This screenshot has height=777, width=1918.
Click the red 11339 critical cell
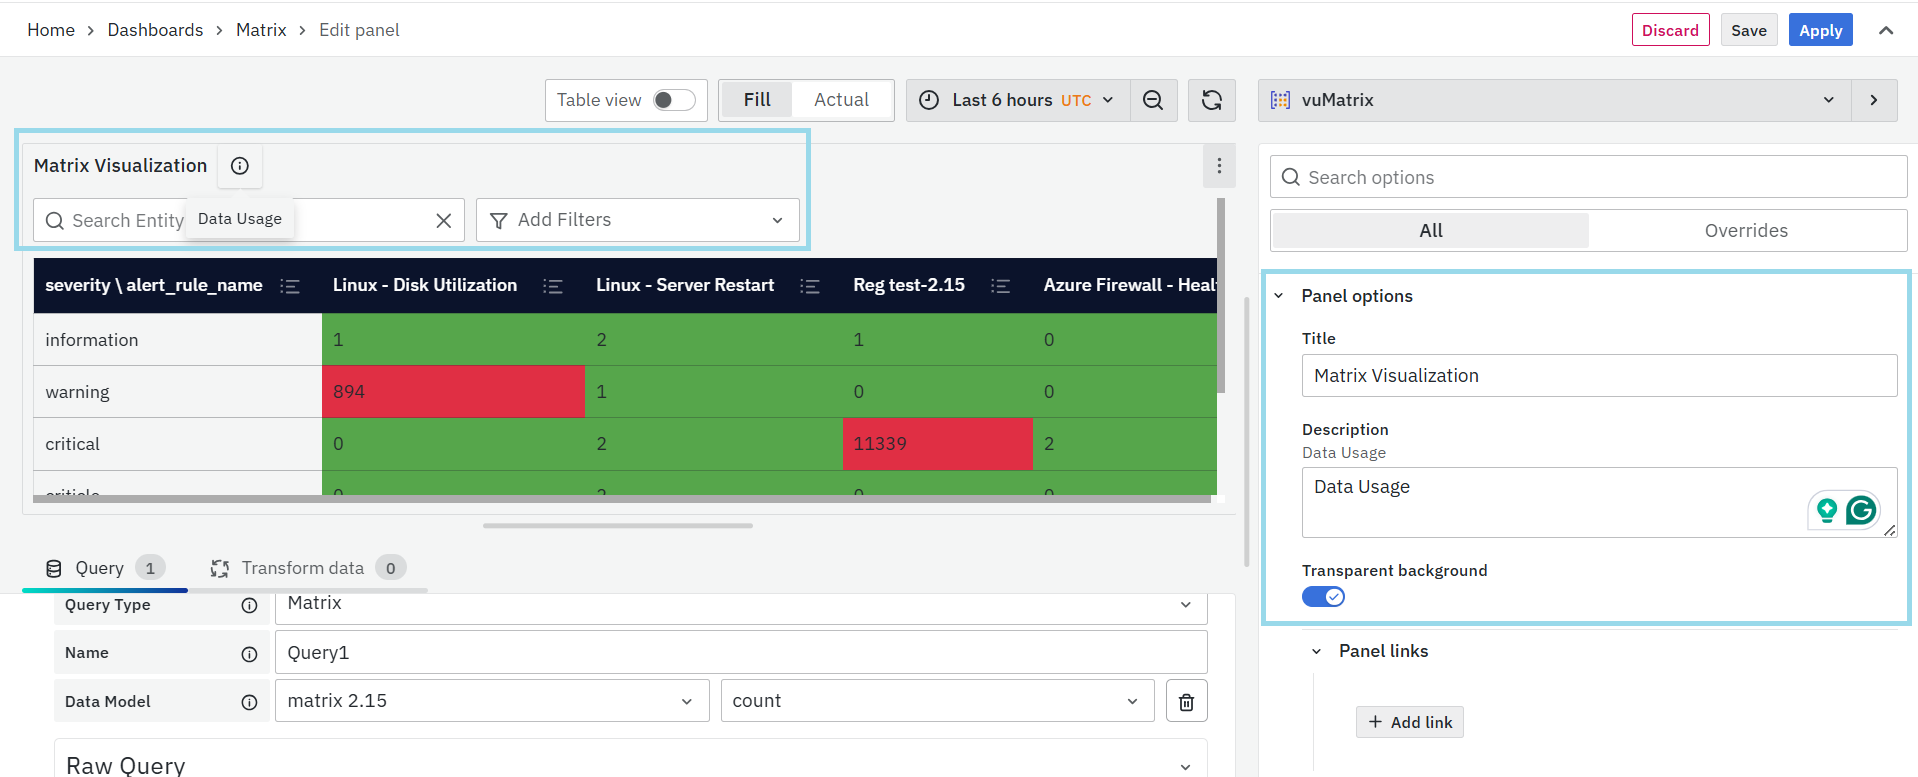tap(937, 444)
